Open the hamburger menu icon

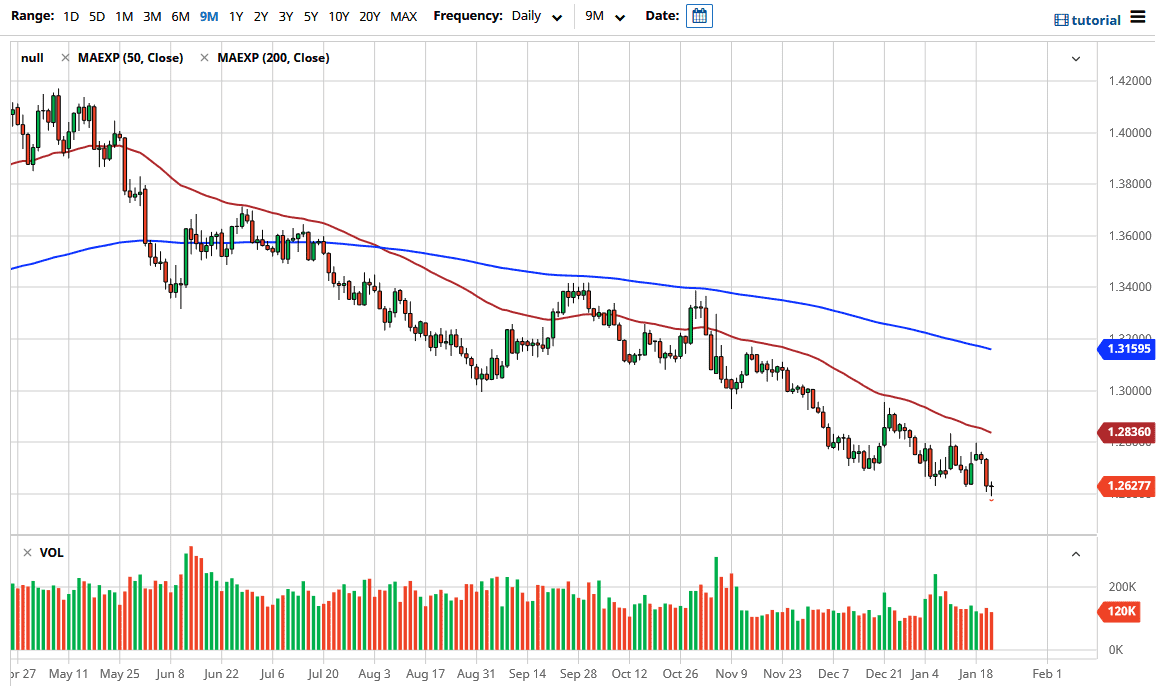pos(1137,18)
